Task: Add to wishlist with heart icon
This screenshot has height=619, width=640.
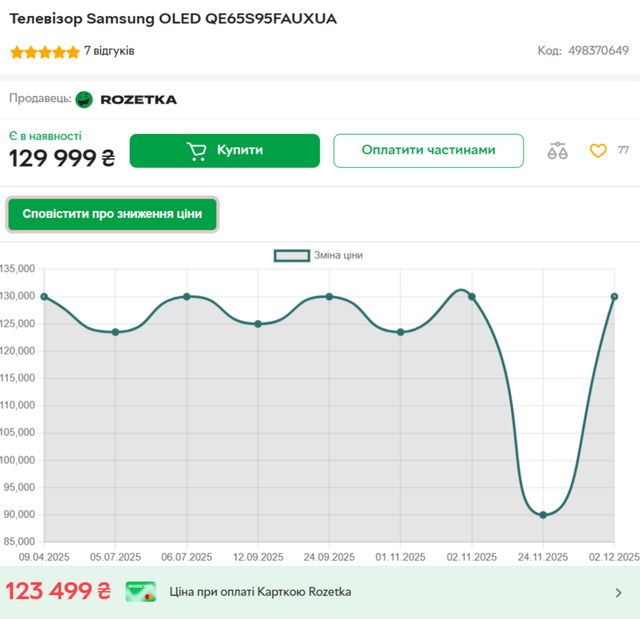Action: (x=598, y=151)
